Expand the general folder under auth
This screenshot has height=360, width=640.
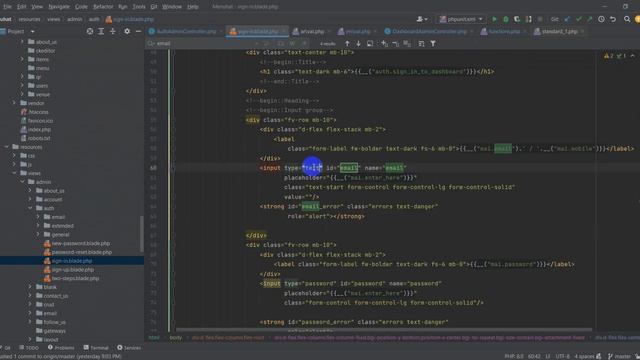(x=38, y=234)
